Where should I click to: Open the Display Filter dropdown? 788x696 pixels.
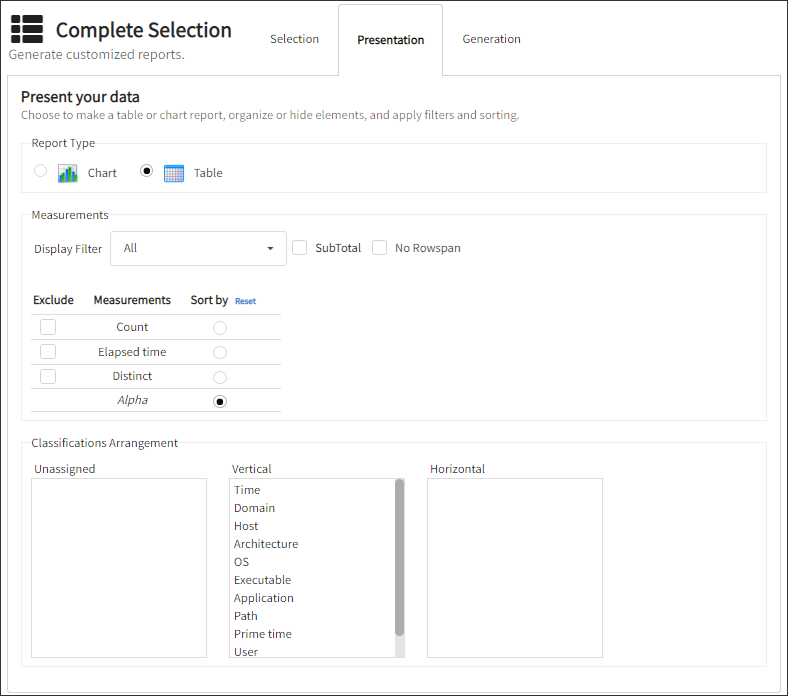(x=199, y=248)
